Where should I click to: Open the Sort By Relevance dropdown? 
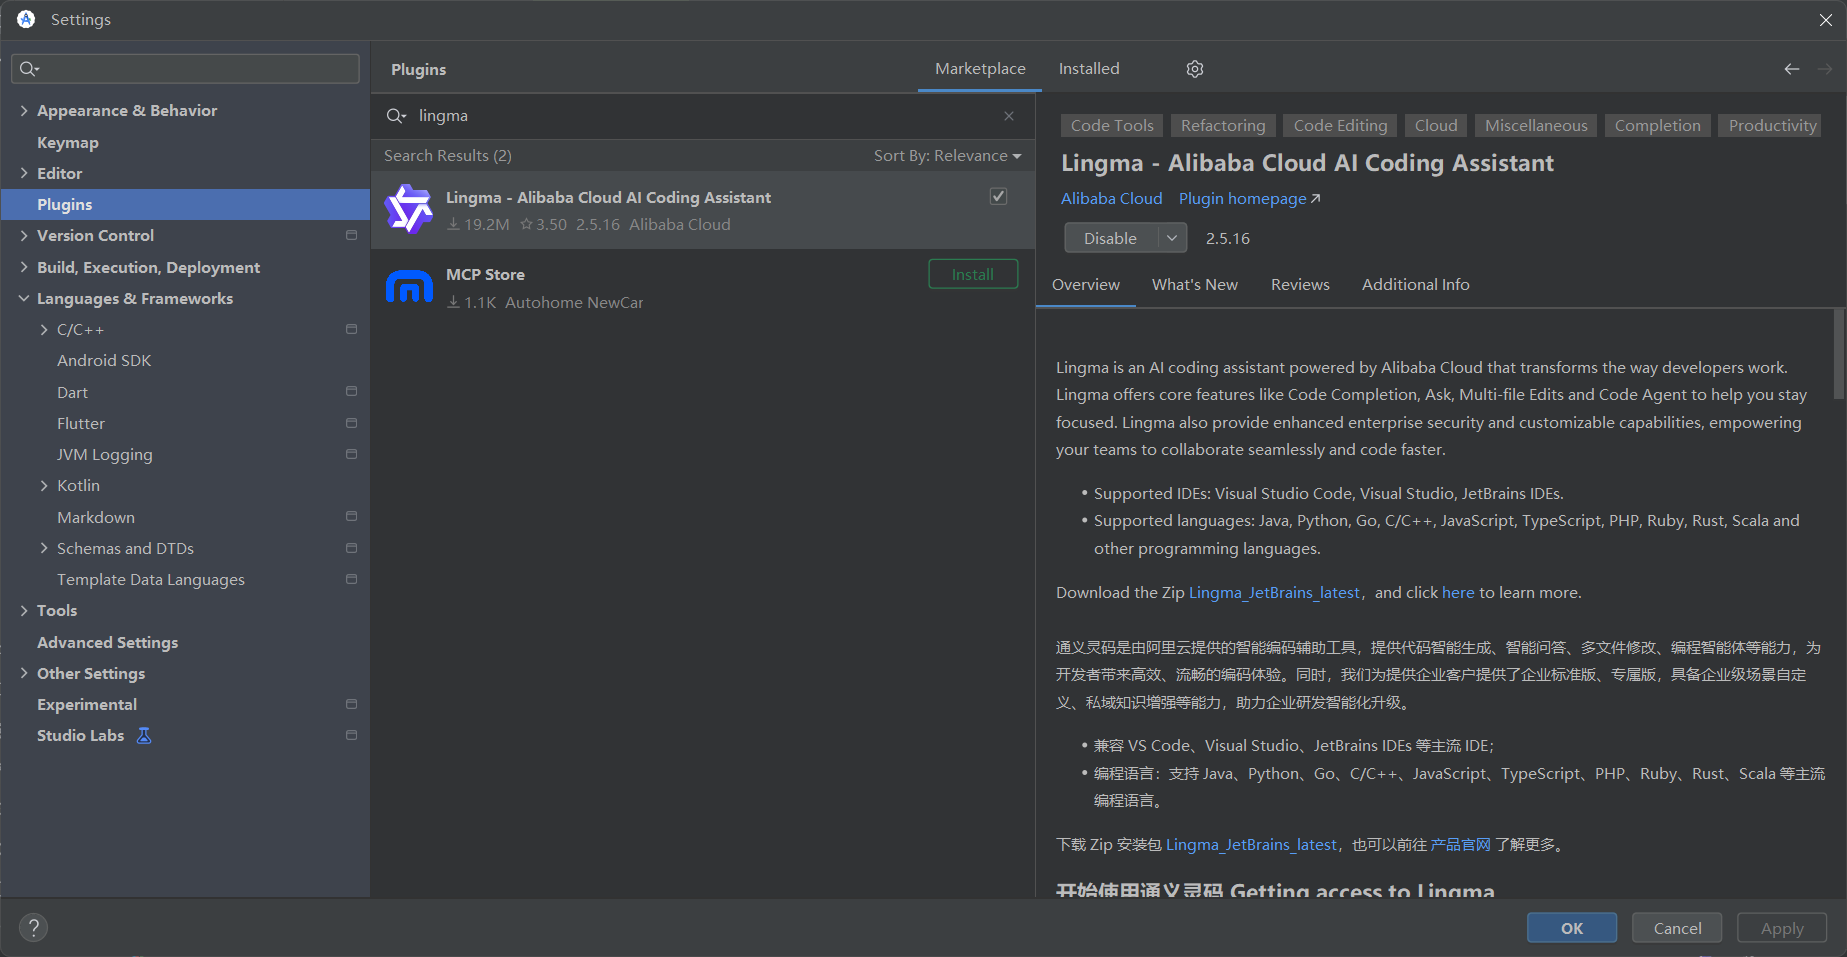[948, 156]
